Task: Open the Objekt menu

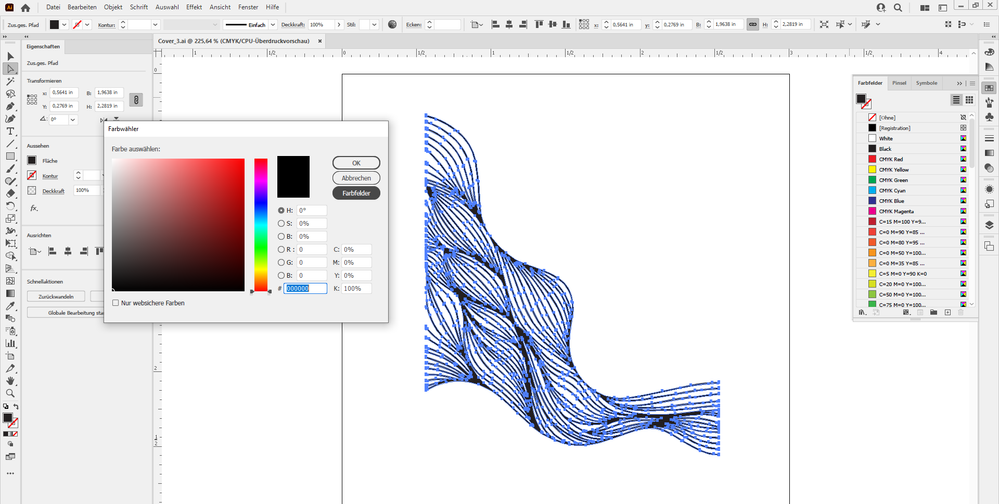Action: 113,7
